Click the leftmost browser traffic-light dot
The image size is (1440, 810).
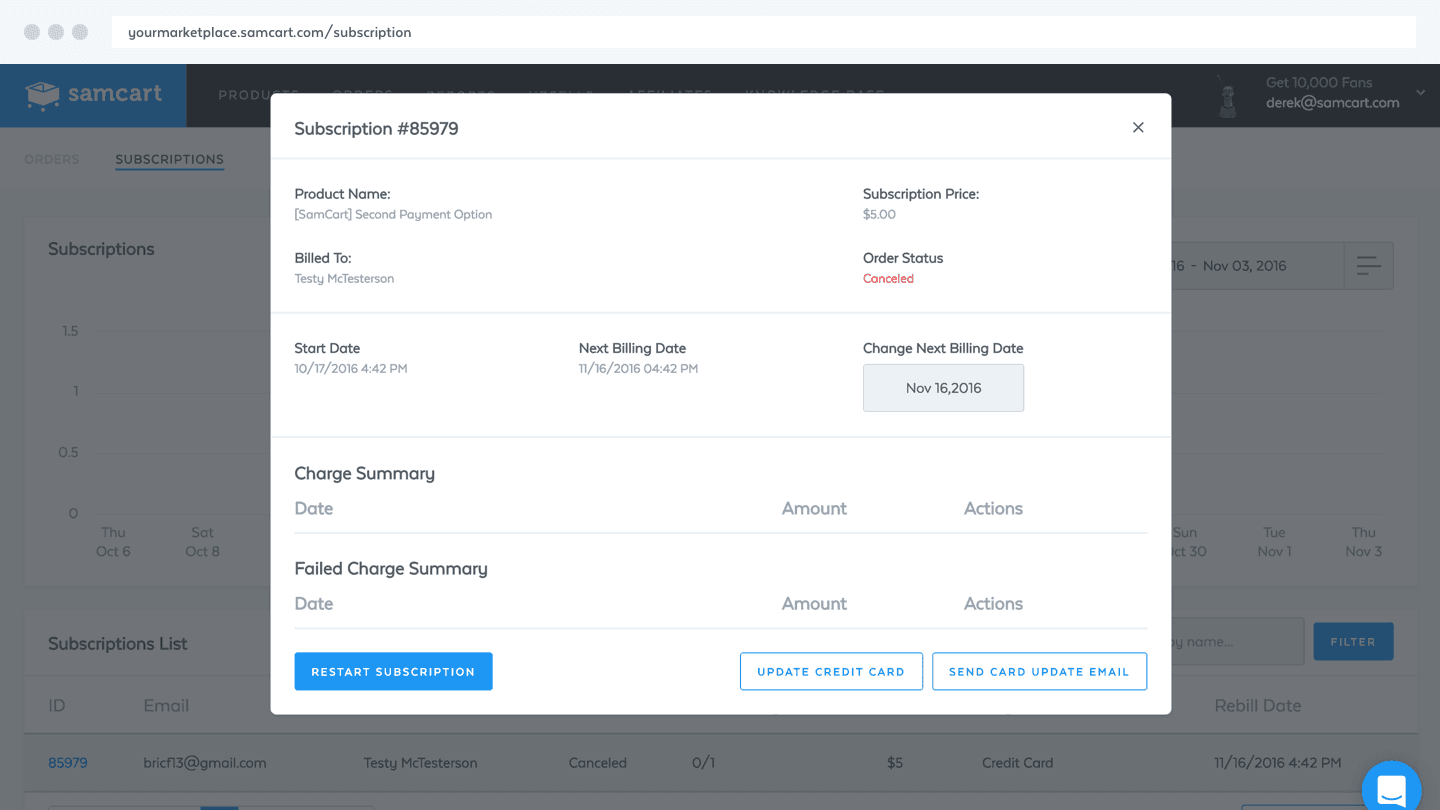[x=31, y=31]
